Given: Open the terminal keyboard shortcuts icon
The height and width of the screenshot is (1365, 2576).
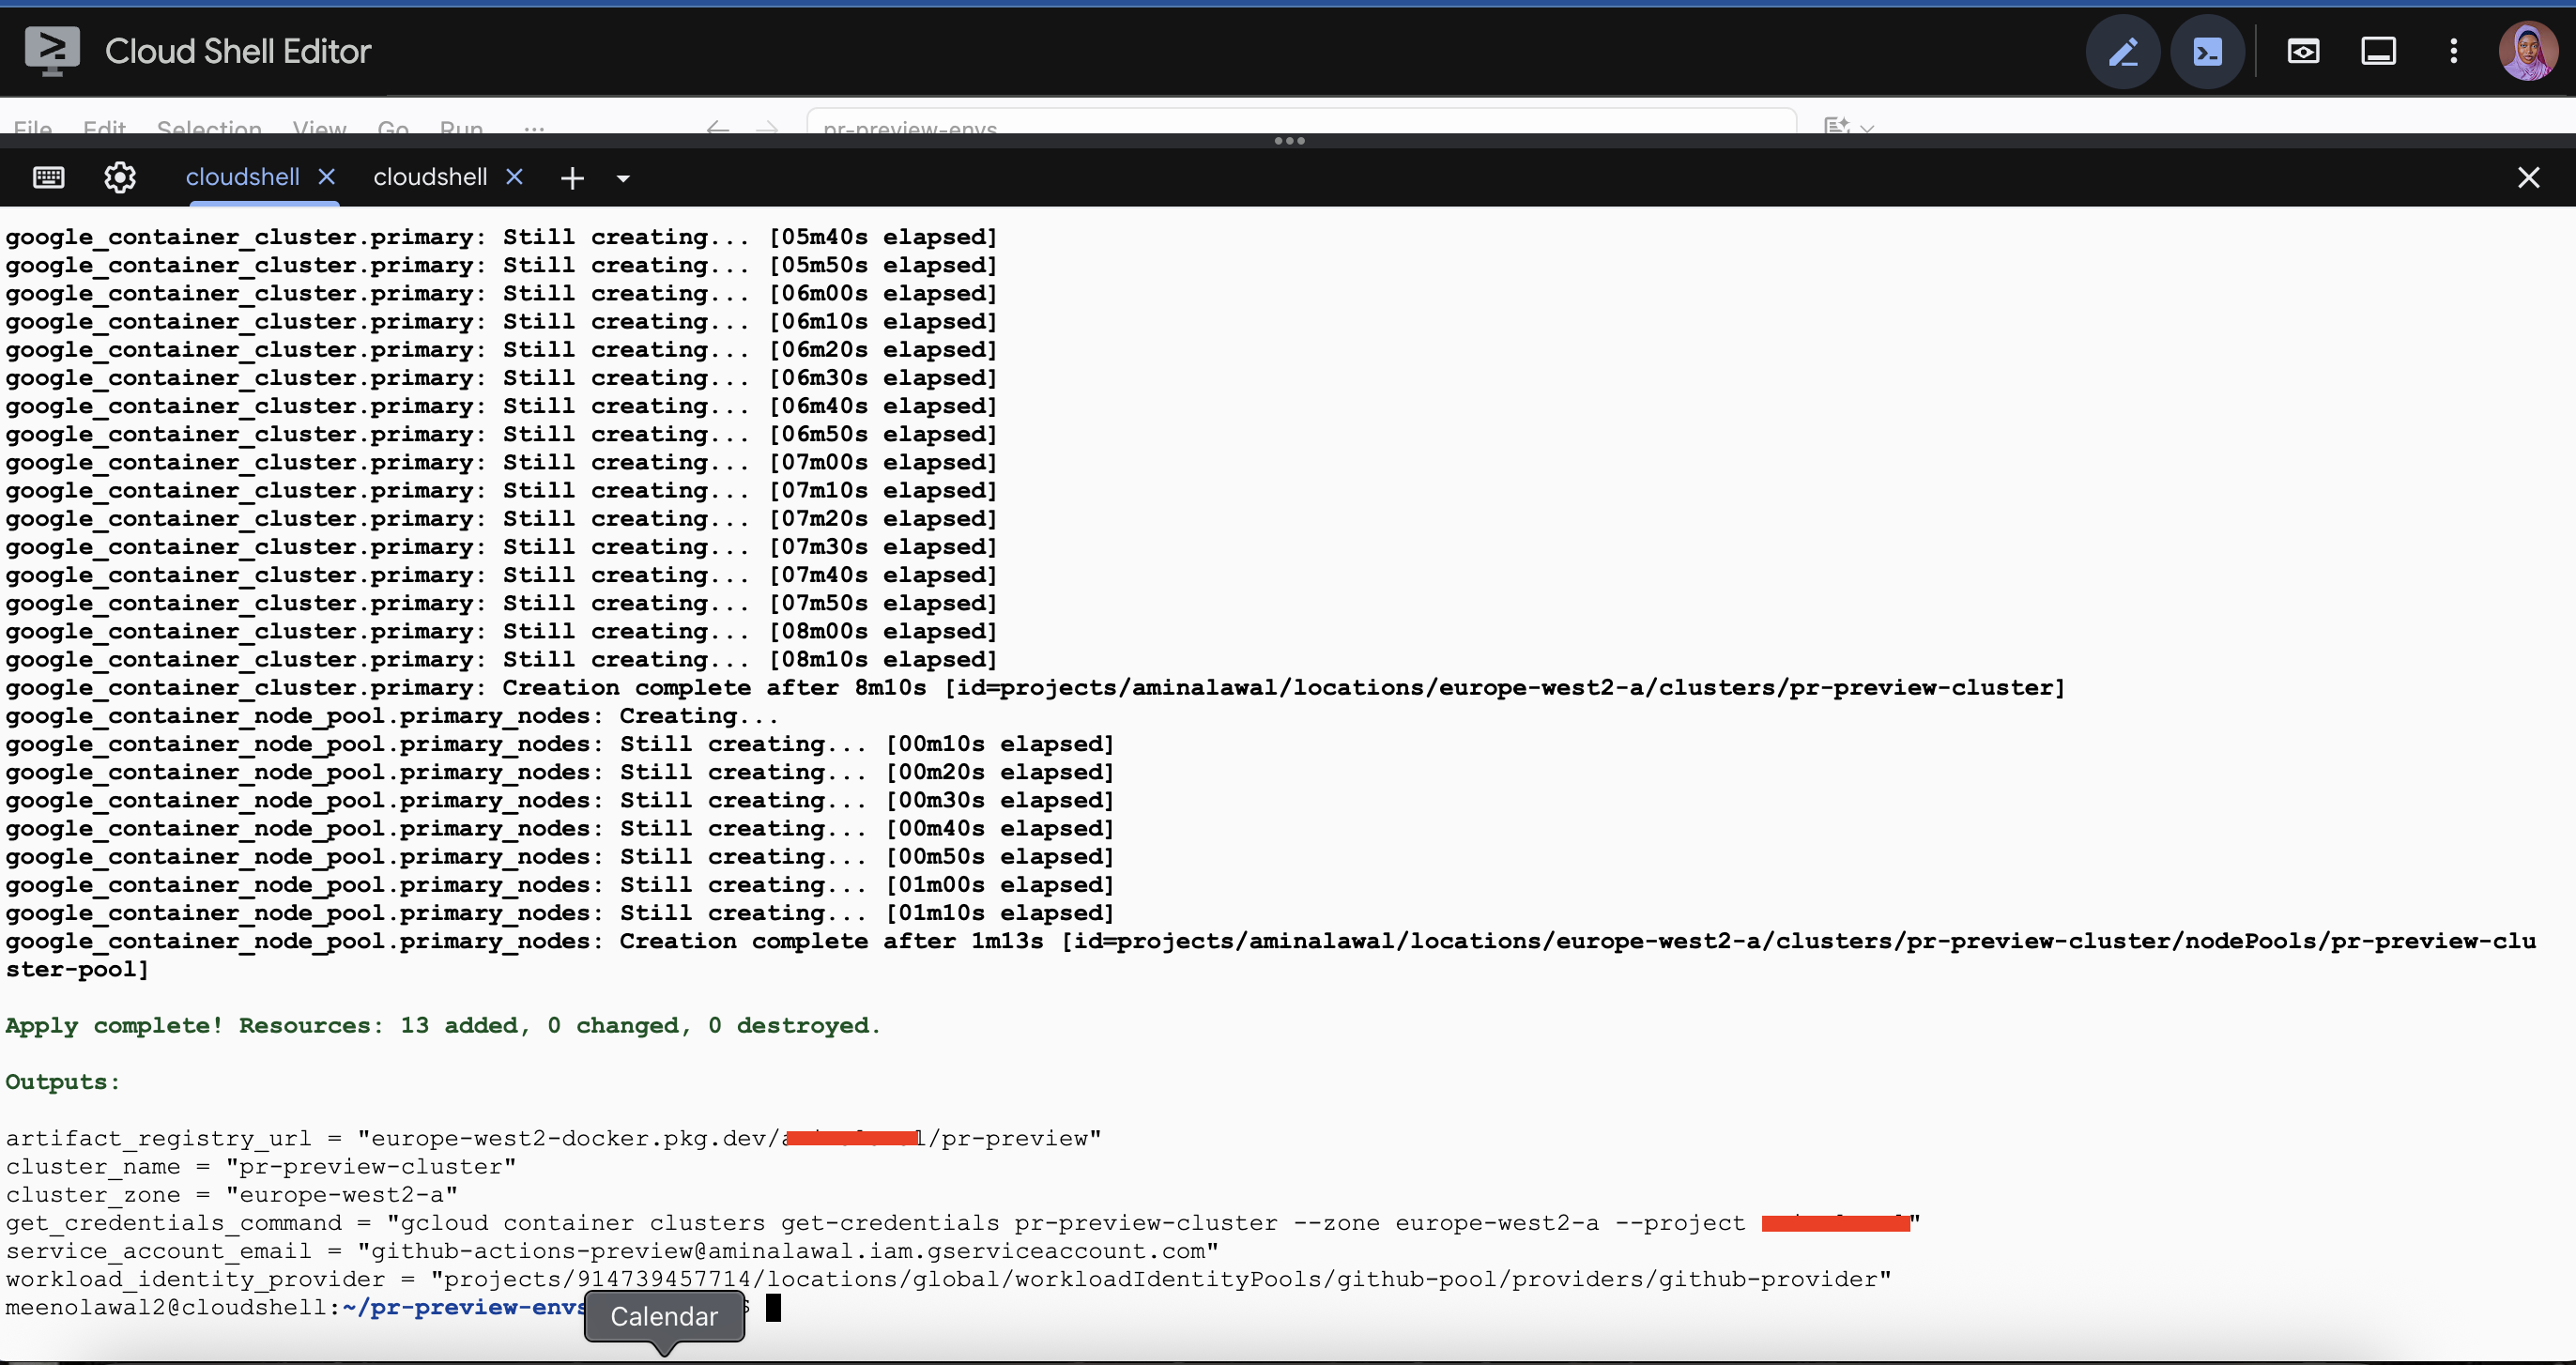Looking at the screenshot, I should coord(48,177).
